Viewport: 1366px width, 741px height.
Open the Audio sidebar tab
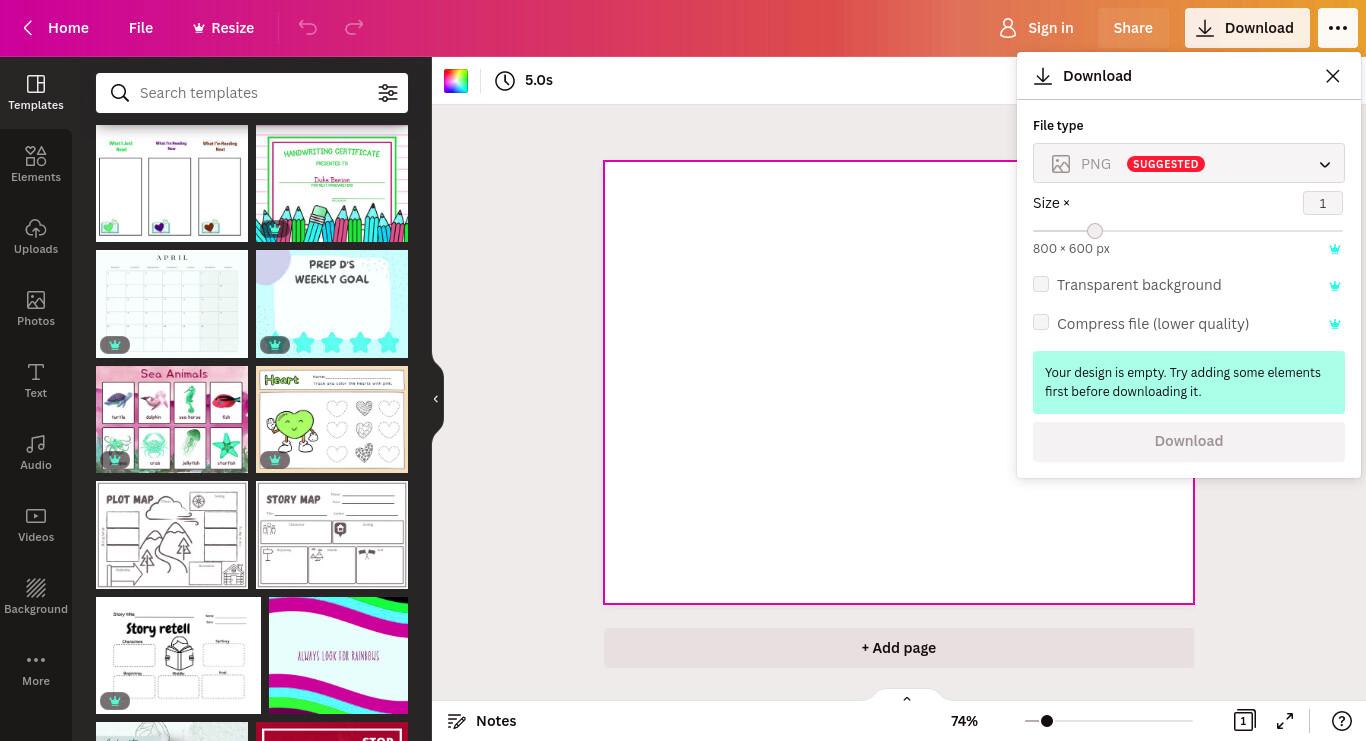[x=36, y=452]
